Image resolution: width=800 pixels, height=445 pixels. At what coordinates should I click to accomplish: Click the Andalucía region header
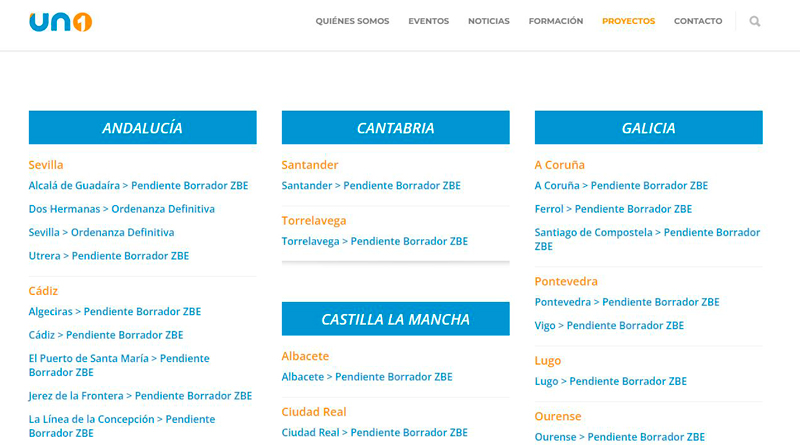coord(142,128)
